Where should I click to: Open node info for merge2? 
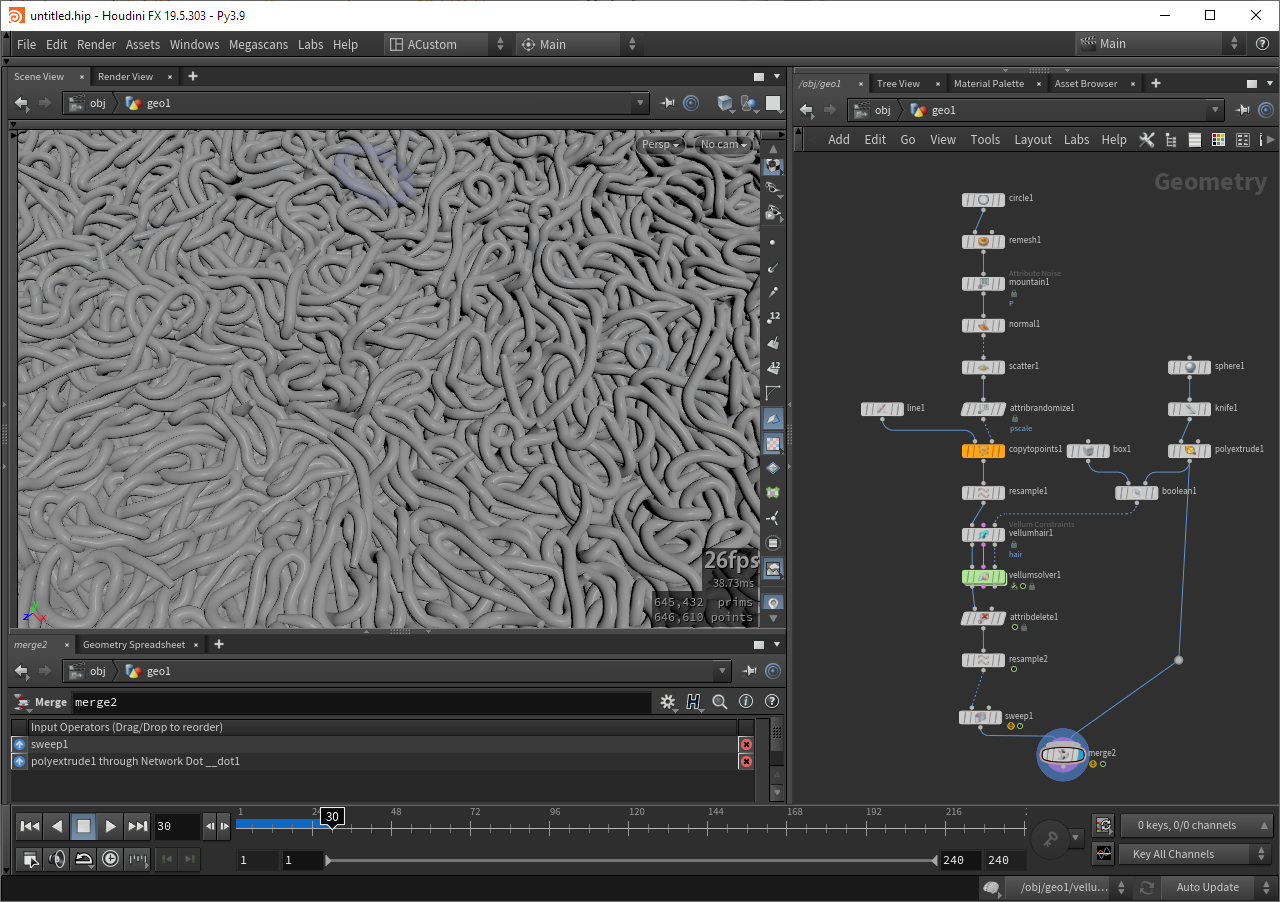pyautogui.click(x=746, y=702)
